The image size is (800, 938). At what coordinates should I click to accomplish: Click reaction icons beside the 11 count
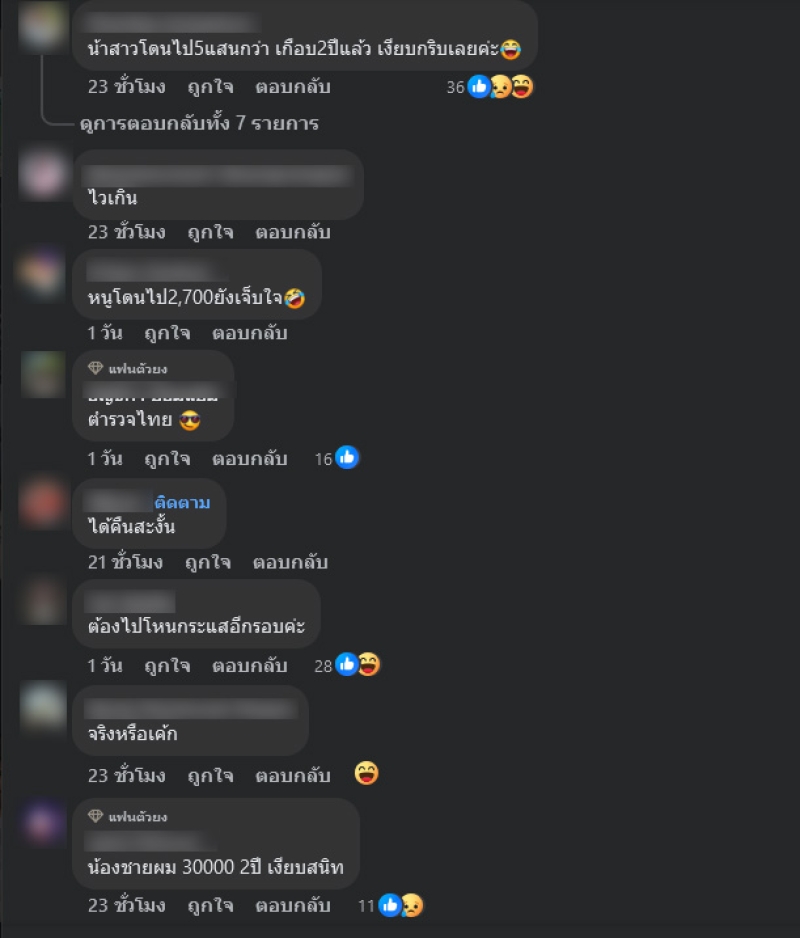click(401, 906)
